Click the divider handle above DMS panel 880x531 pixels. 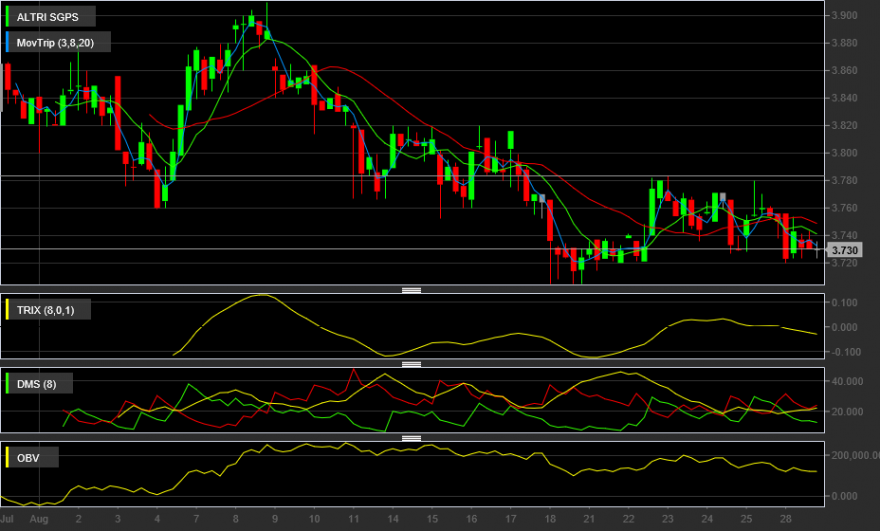click(x=411, y=364)
